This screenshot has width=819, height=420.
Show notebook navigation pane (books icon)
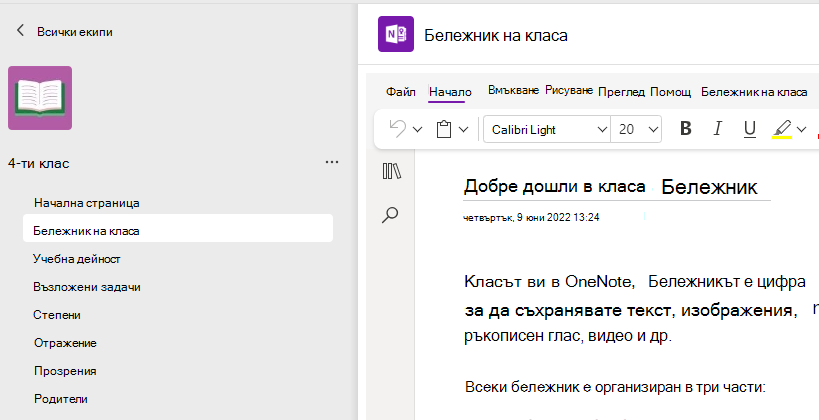pyautogui.click(x=392, y=171)
